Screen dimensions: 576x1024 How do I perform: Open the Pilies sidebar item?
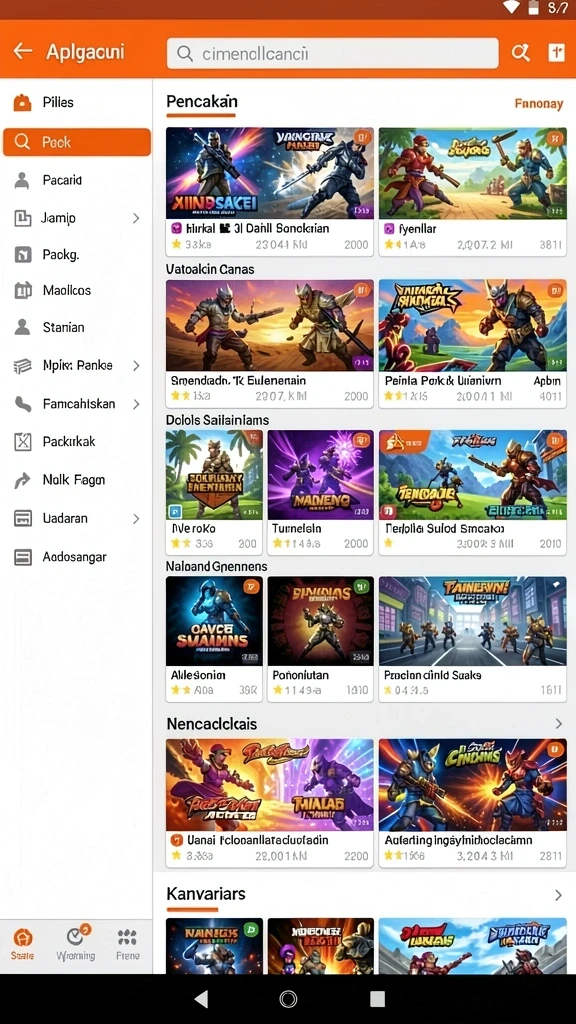[x=76, y=103]
